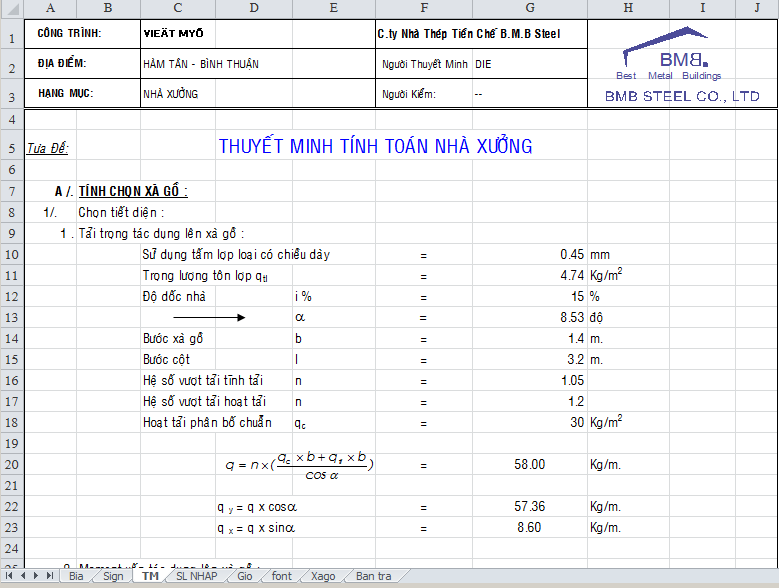The height and width of the screenshot is (588, 779).
Task: Click the 'Người Kiểm:' cell
Action: click(424, 93)
